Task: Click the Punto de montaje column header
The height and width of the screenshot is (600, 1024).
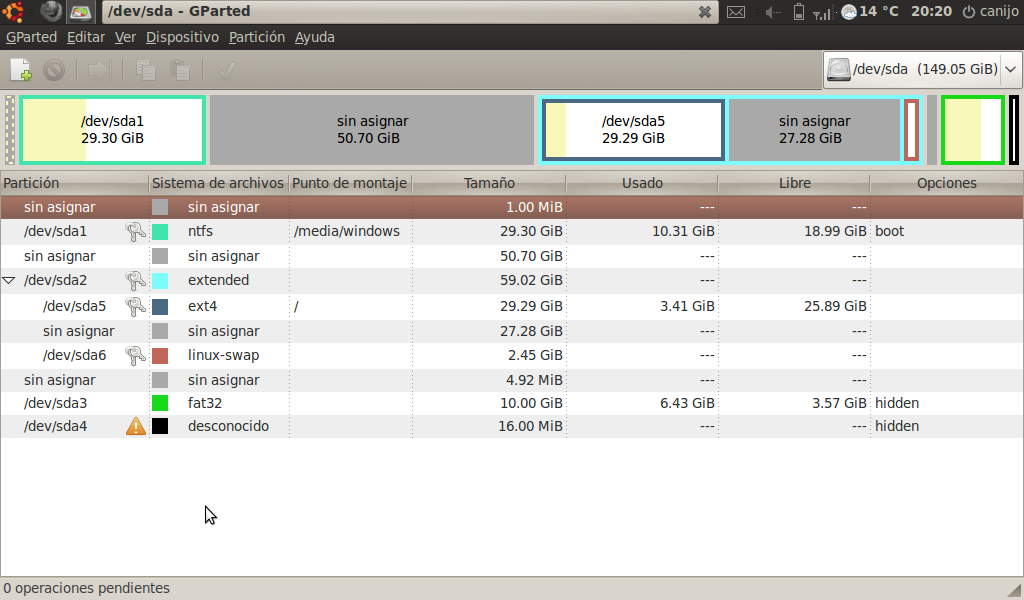Action: click(x=350, y=183)
